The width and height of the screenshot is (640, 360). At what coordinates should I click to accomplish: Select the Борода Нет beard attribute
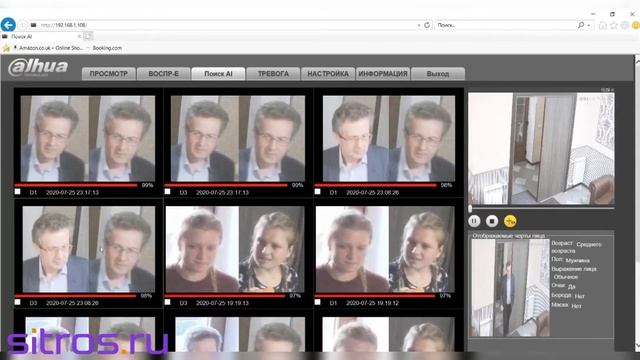point(568,296)
